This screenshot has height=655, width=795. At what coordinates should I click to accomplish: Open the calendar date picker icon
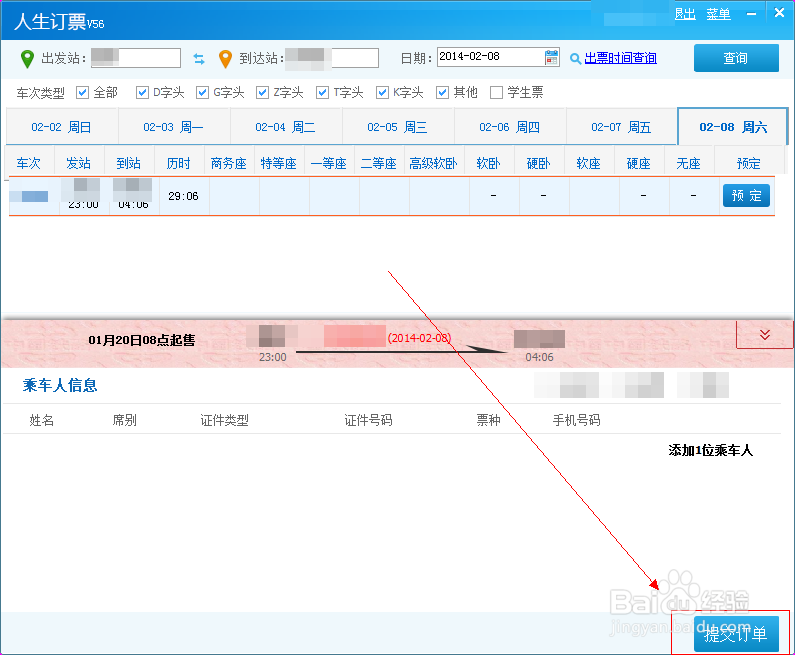552,57
